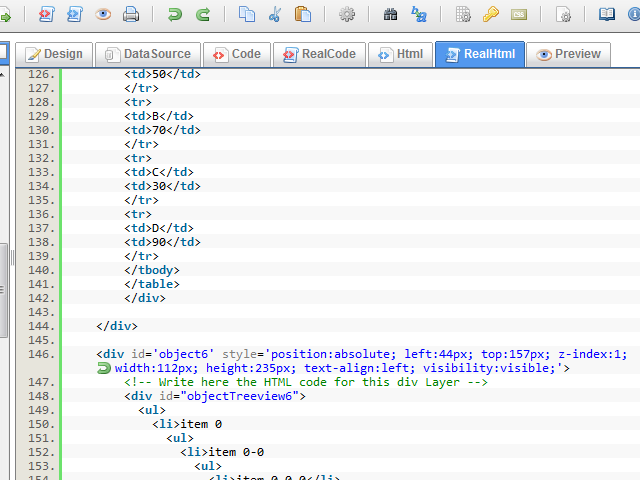Click the green undo arrow
Viewport: 640px width, 480px height.
tap(175, 15)
